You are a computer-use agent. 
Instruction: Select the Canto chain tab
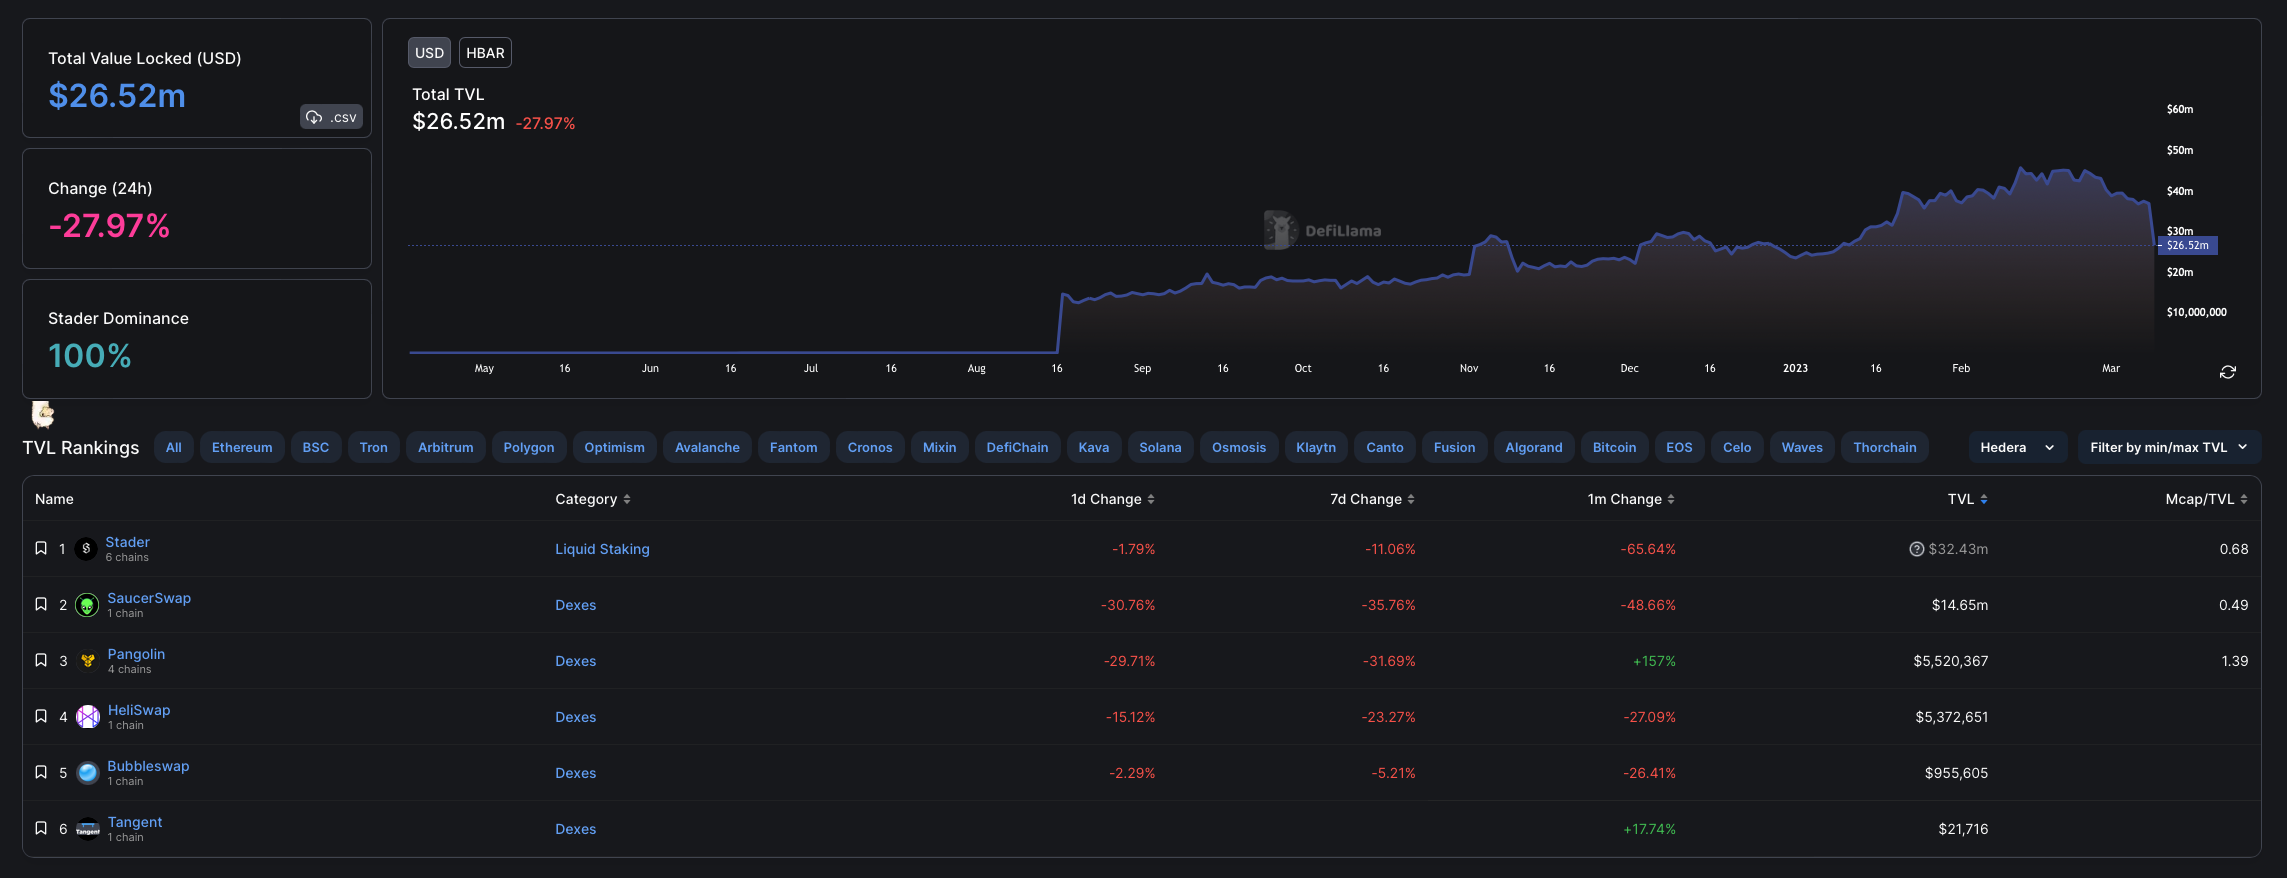pos(1385,447)
